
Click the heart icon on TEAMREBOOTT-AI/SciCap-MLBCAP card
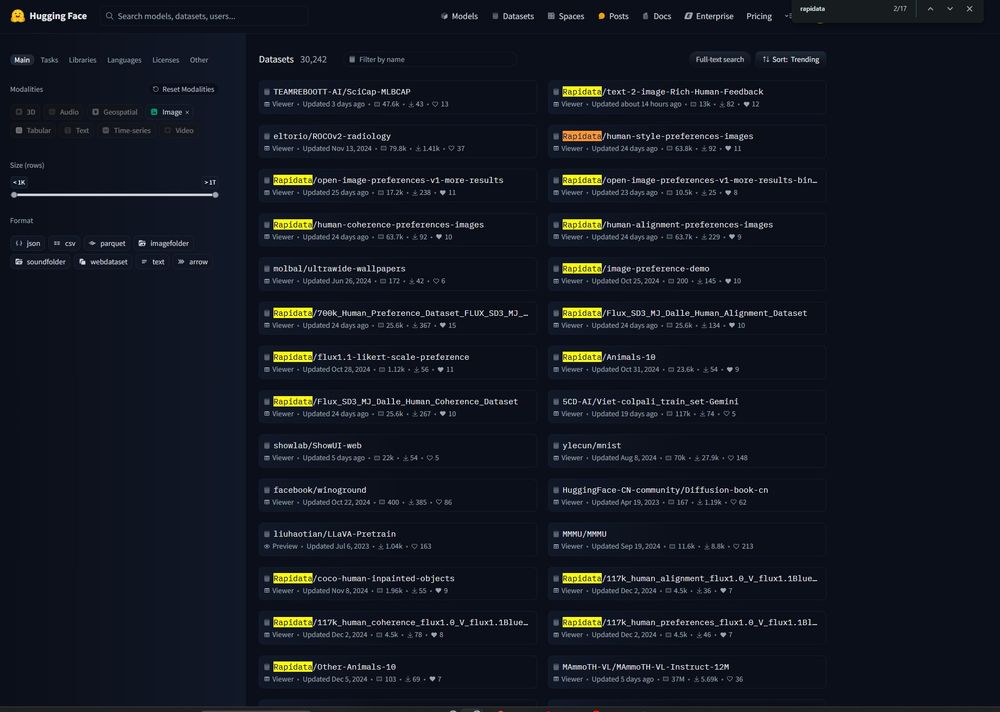tap(436, 104)
